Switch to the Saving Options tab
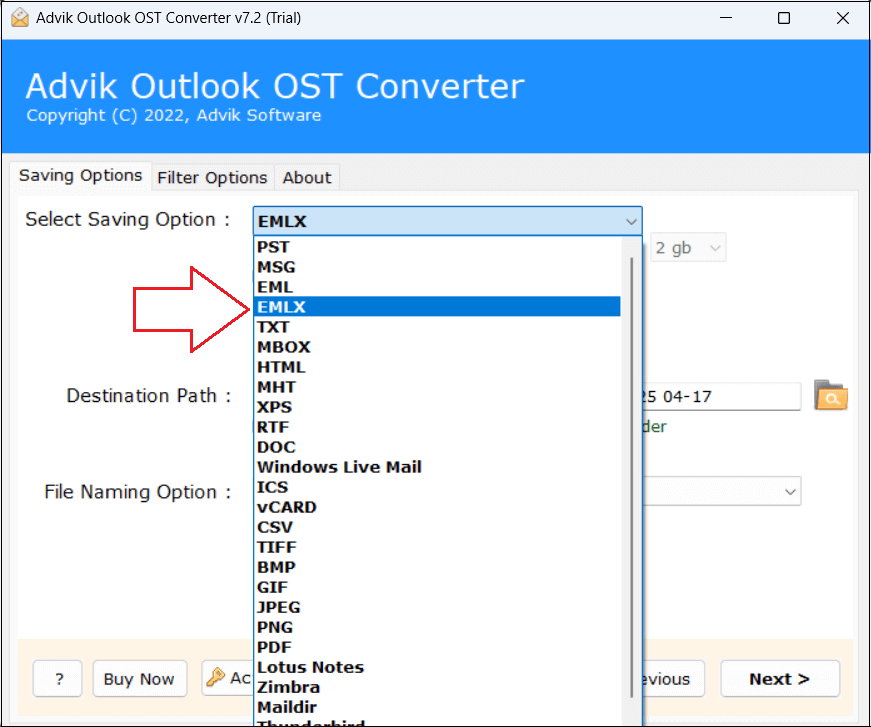 point(81,176)
